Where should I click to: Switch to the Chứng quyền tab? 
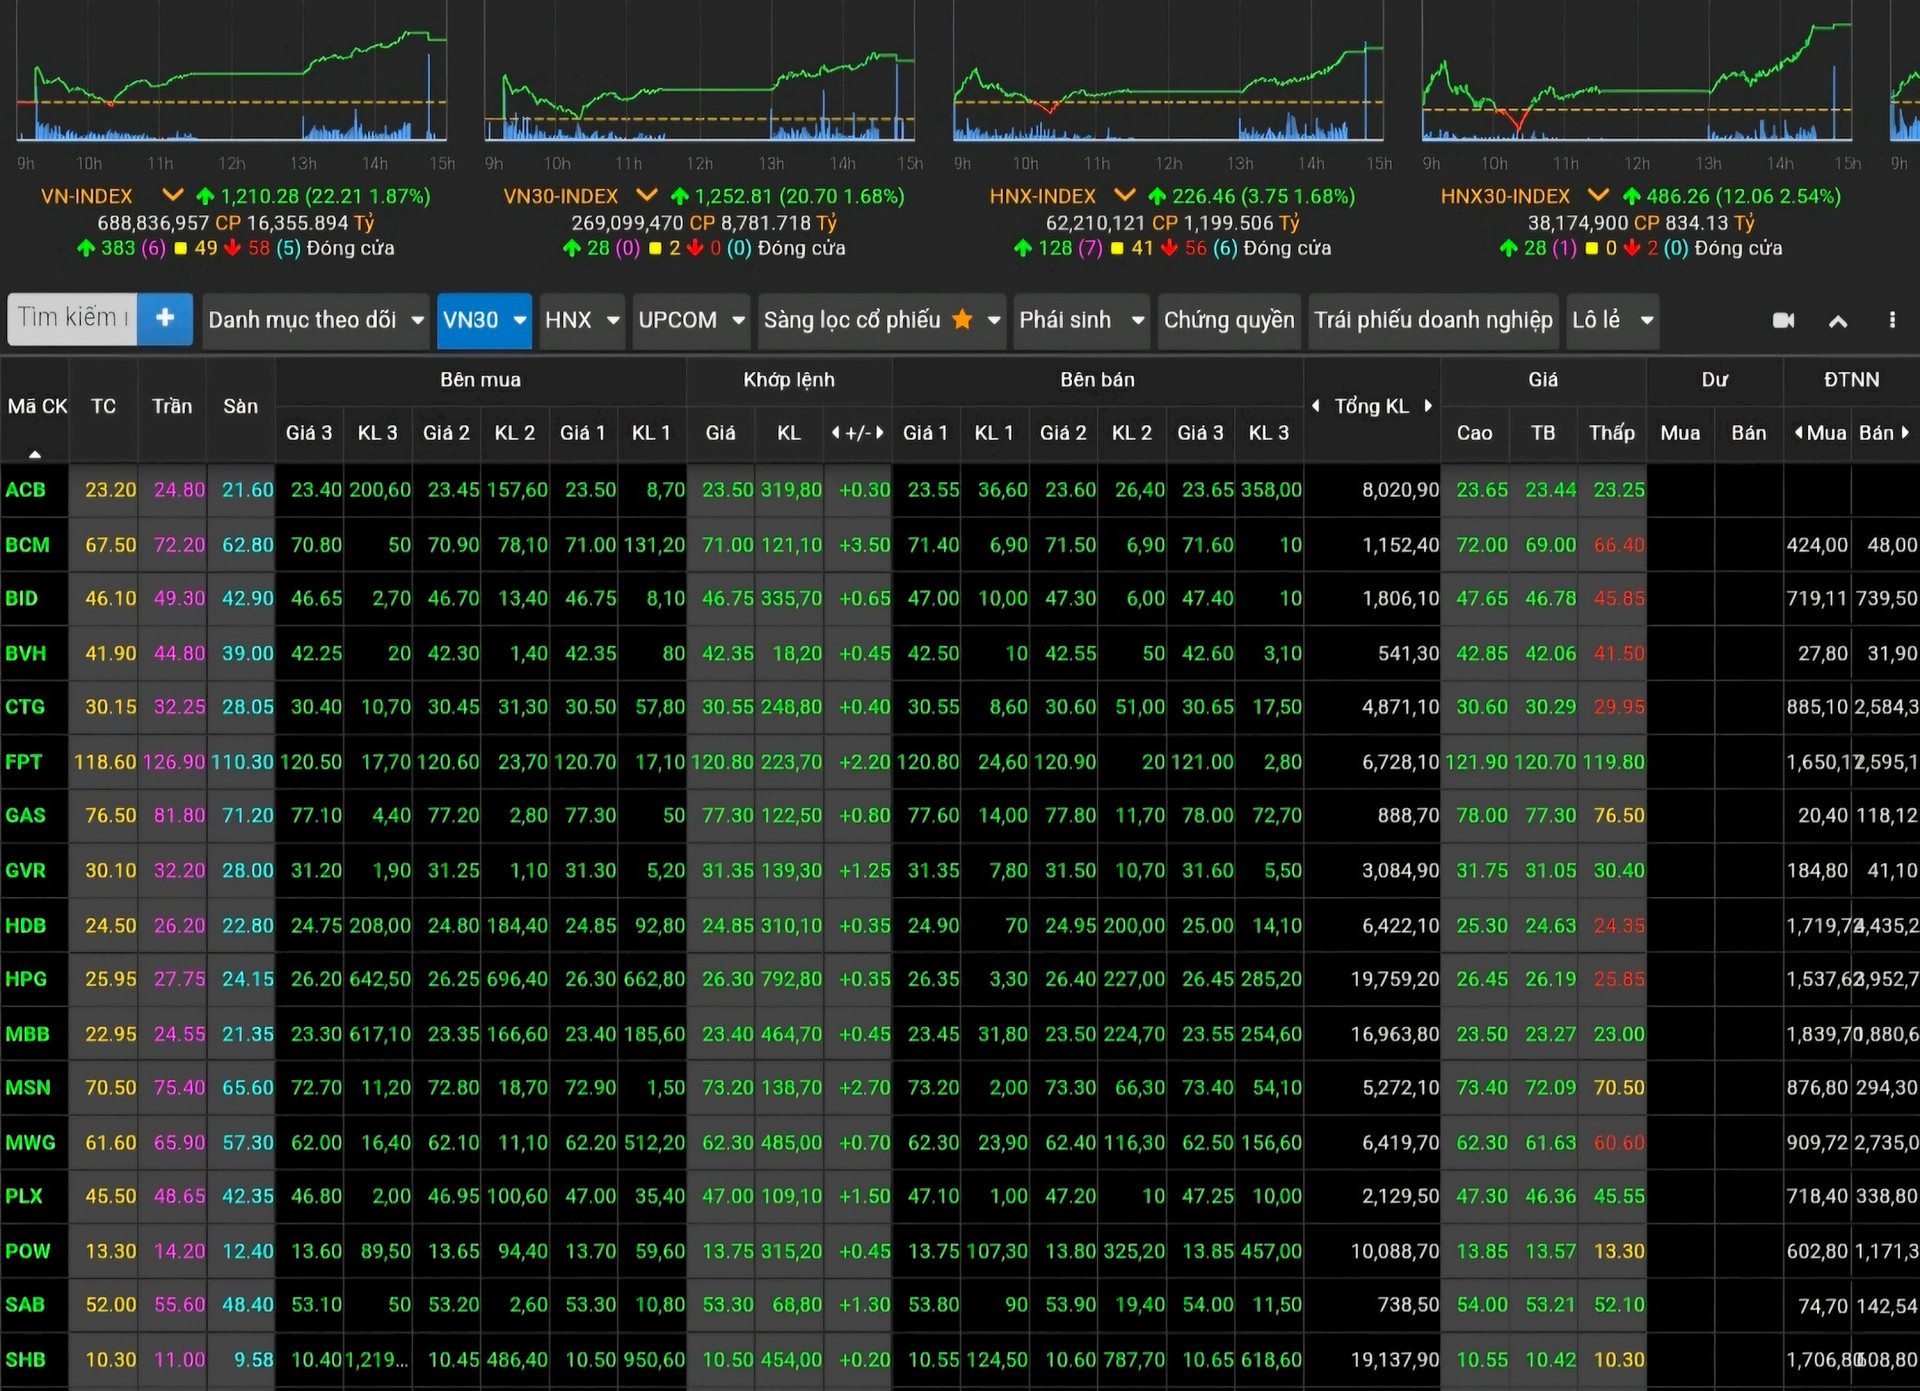coord(1229,320)
